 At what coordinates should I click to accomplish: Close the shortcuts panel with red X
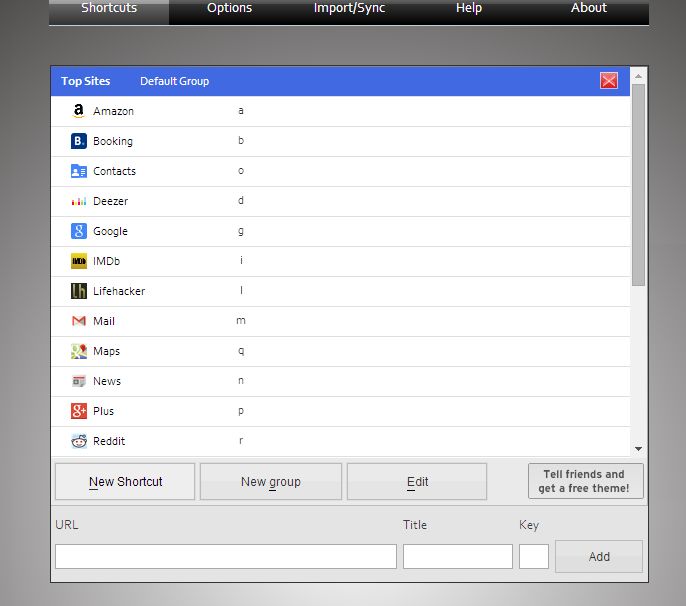(x=609, y=81)
